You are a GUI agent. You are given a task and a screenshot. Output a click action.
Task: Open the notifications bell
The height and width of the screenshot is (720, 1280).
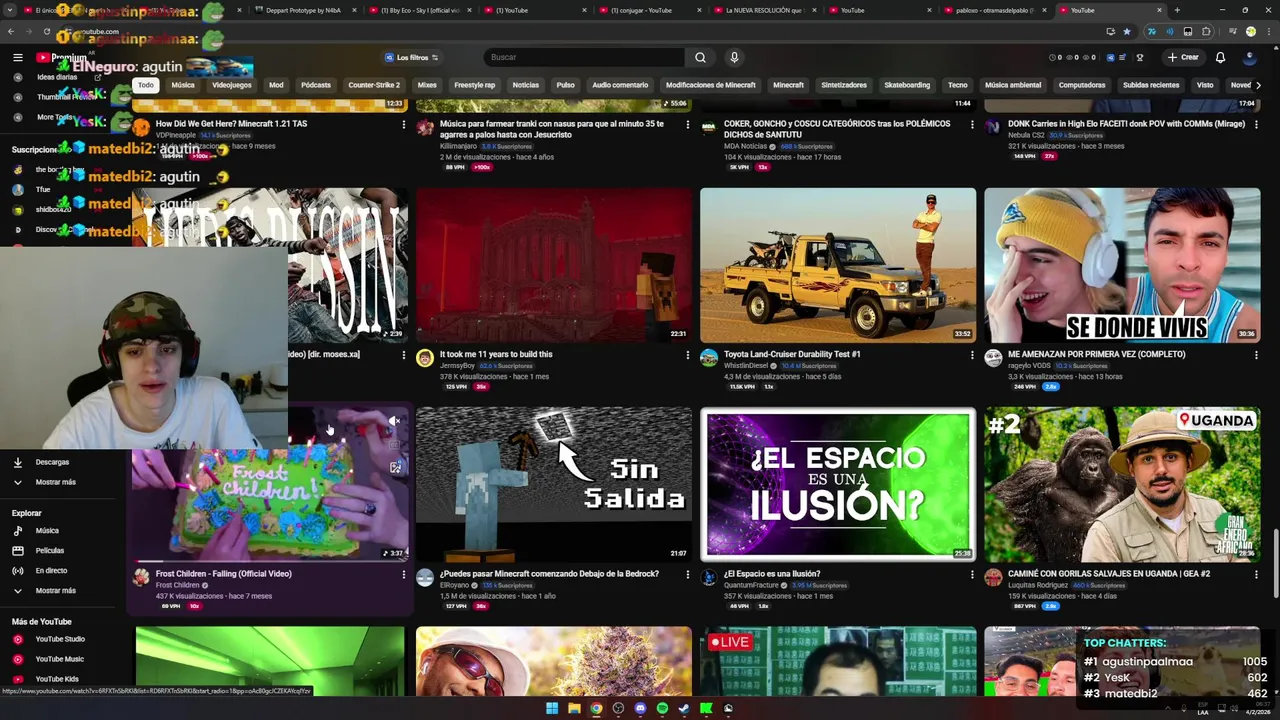point(1220,57)
